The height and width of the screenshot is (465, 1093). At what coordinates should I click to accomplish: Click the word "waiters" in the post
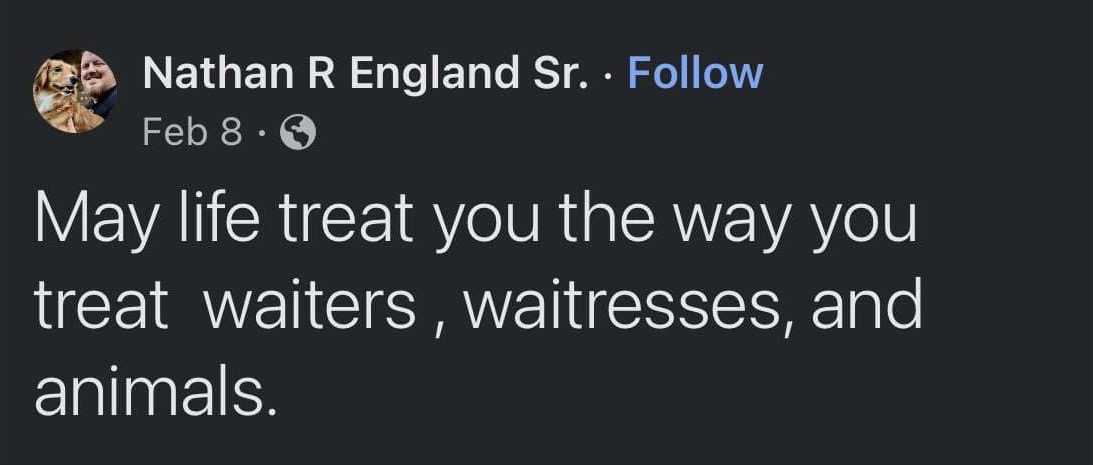(309, 305)
